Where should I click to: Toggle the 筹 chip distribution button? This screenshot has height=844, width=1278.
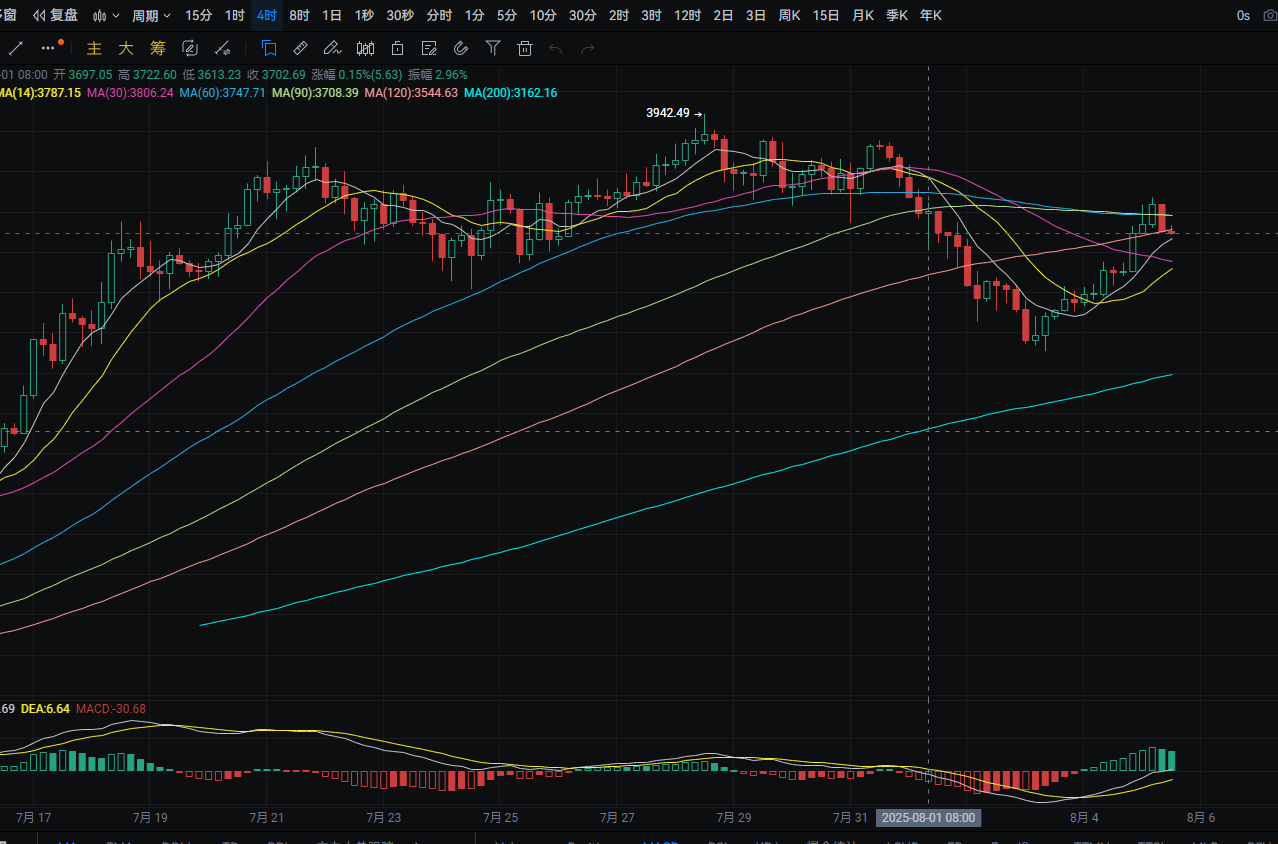coord(158,48)
